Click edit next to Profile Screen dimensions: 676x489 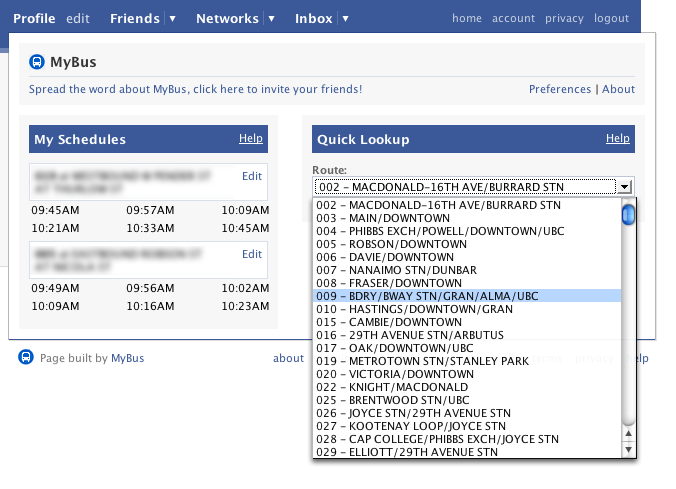pos(78,19)
